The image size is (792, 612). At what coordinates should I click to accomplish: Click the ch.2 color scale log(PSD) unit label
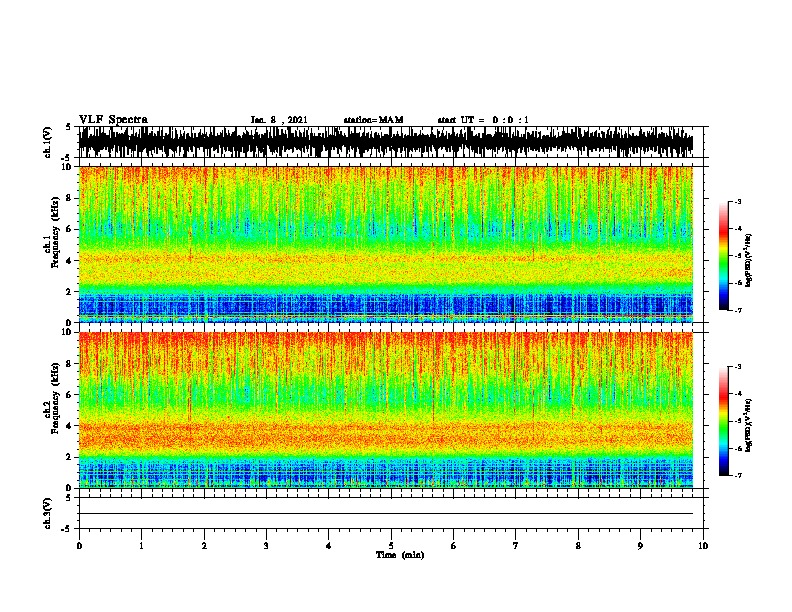[x=748, y=425]
